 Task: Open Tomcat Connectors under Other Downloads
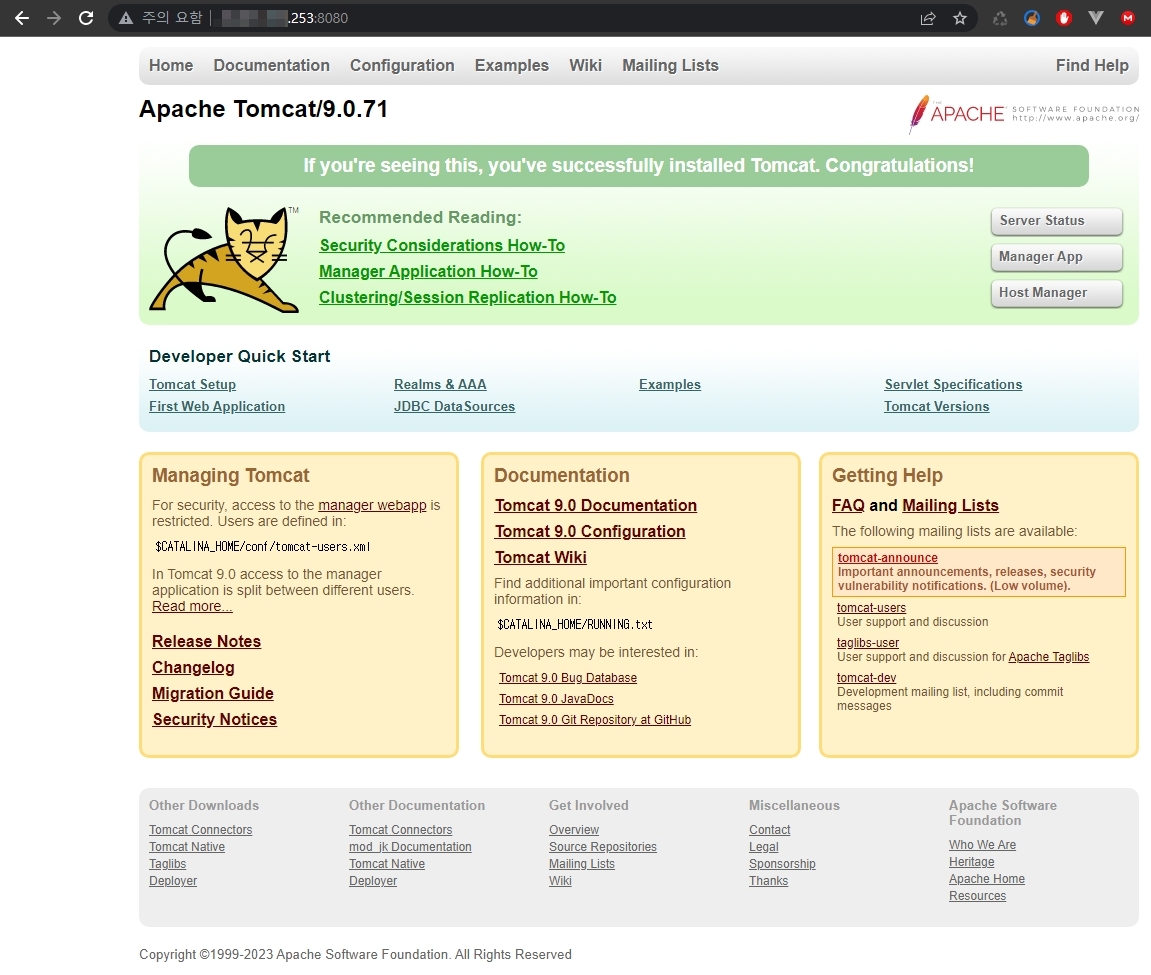pos(200,830)
